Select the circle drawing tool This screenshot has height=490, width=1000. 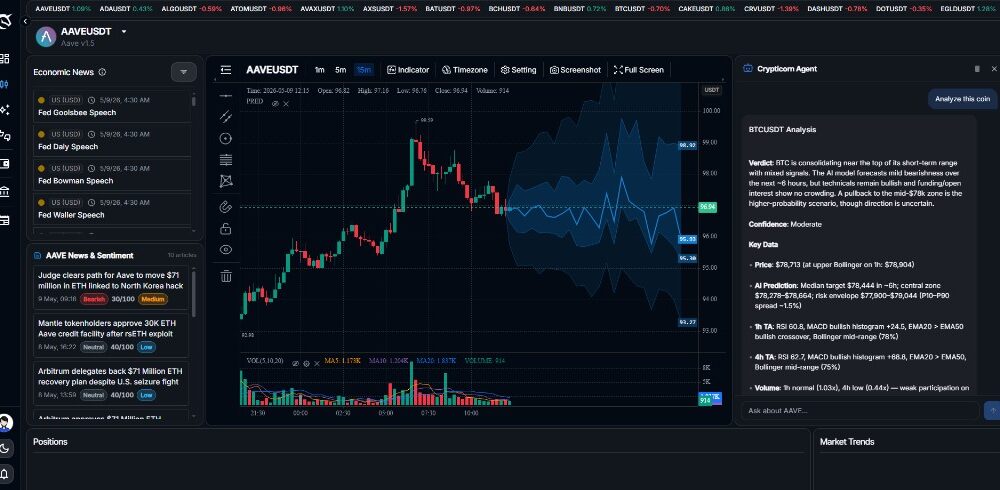[x=226, y=138]
